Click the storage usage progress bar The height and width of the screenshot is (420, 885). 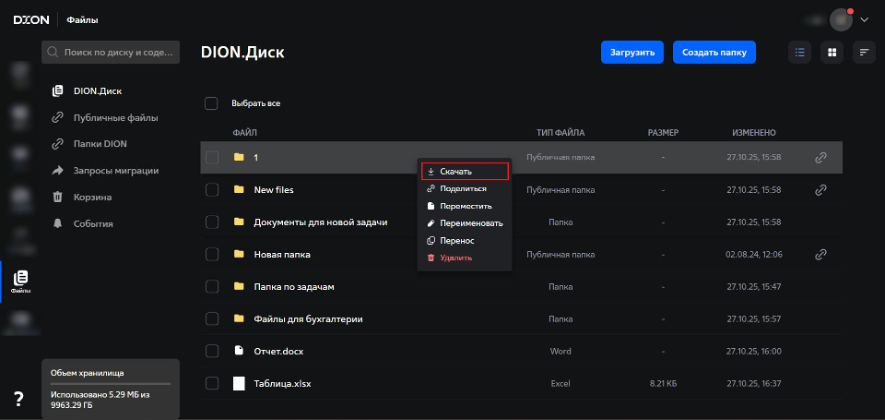click(110, 383)
